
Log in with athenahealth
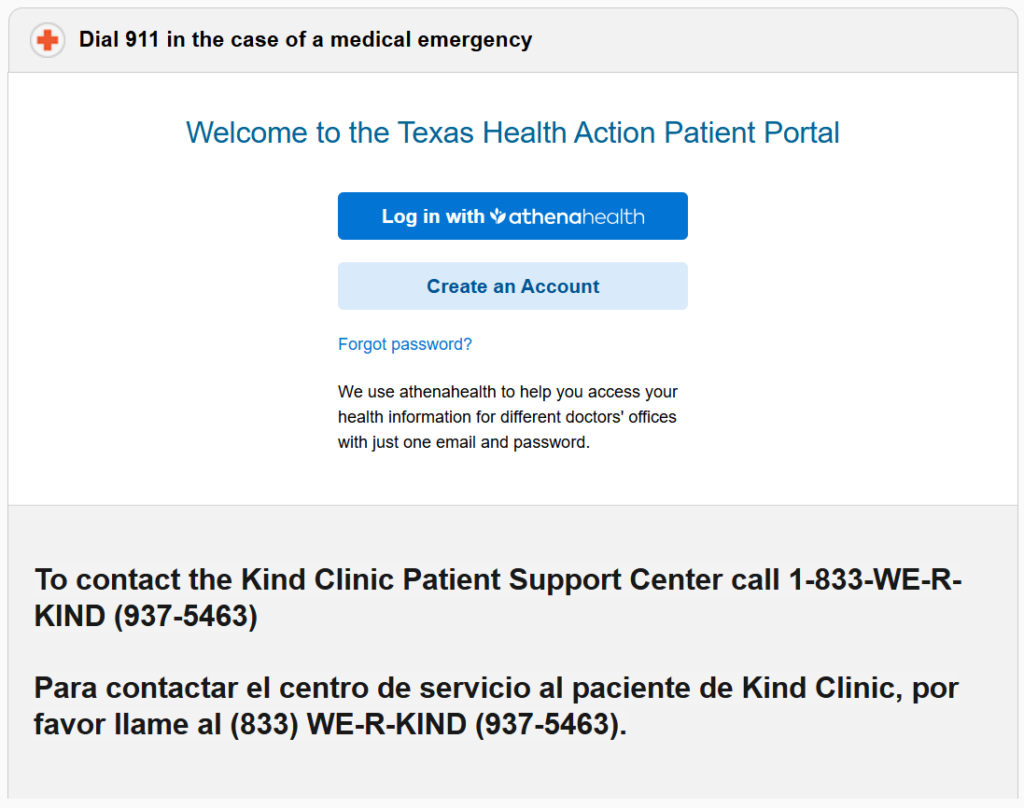(x=512, y=216)
